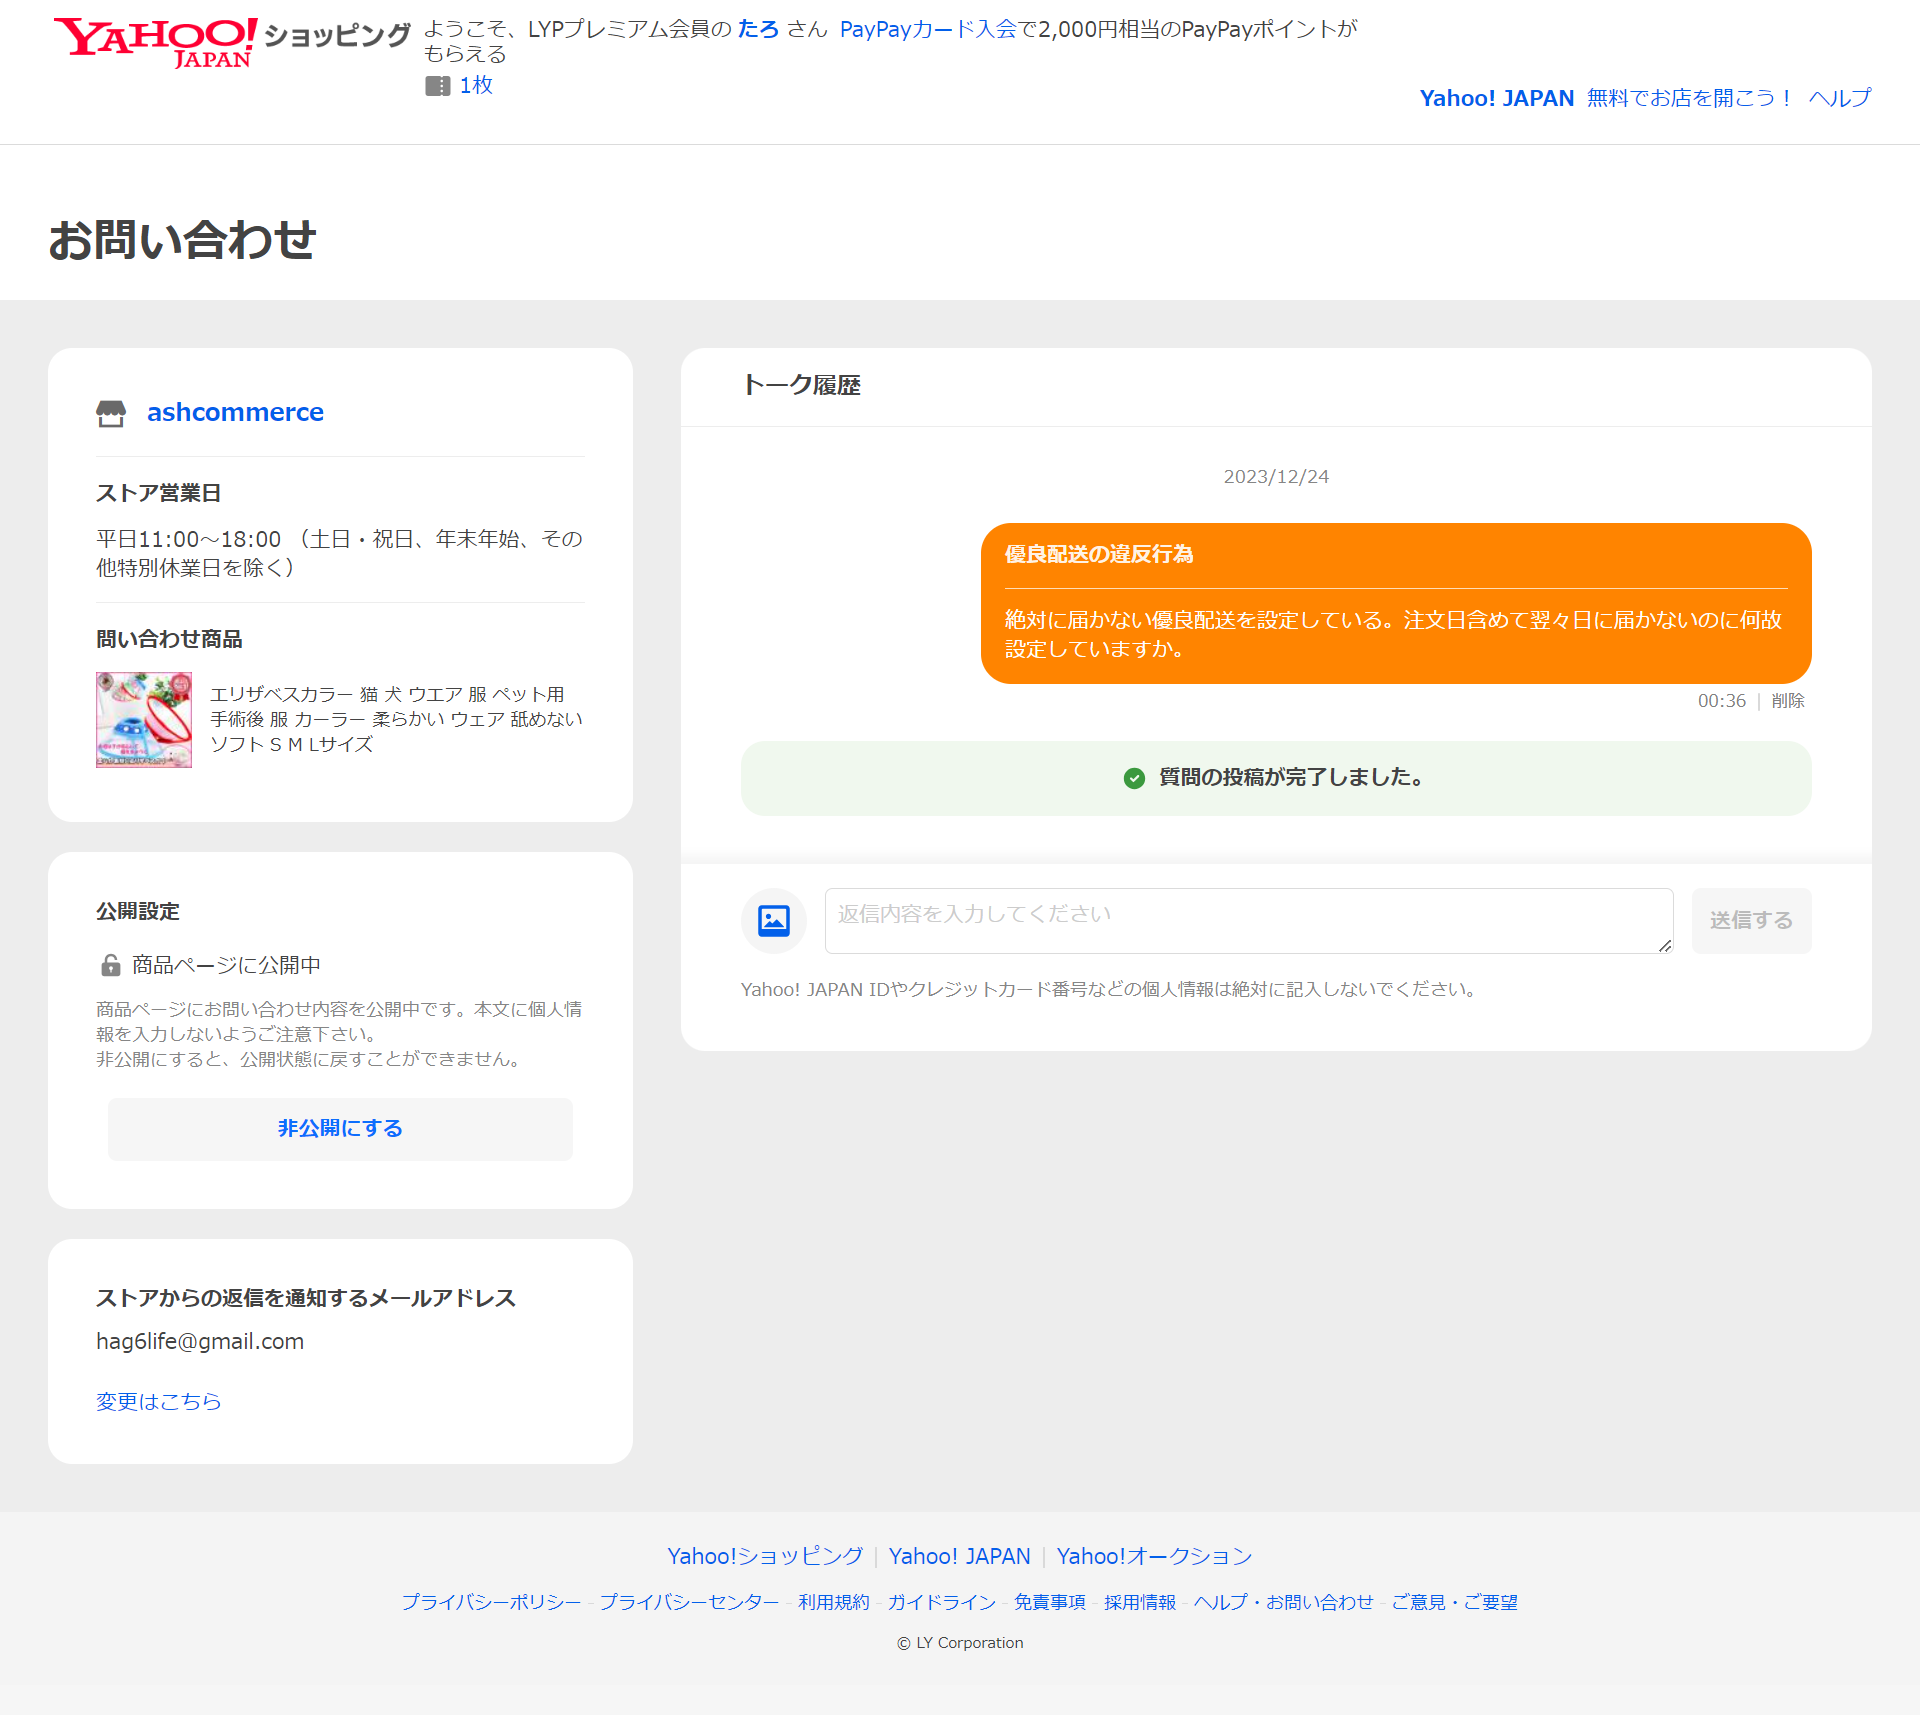
Task: Open ご意見・ご要望 footer link
Action: click(x=1455, y=1602)
